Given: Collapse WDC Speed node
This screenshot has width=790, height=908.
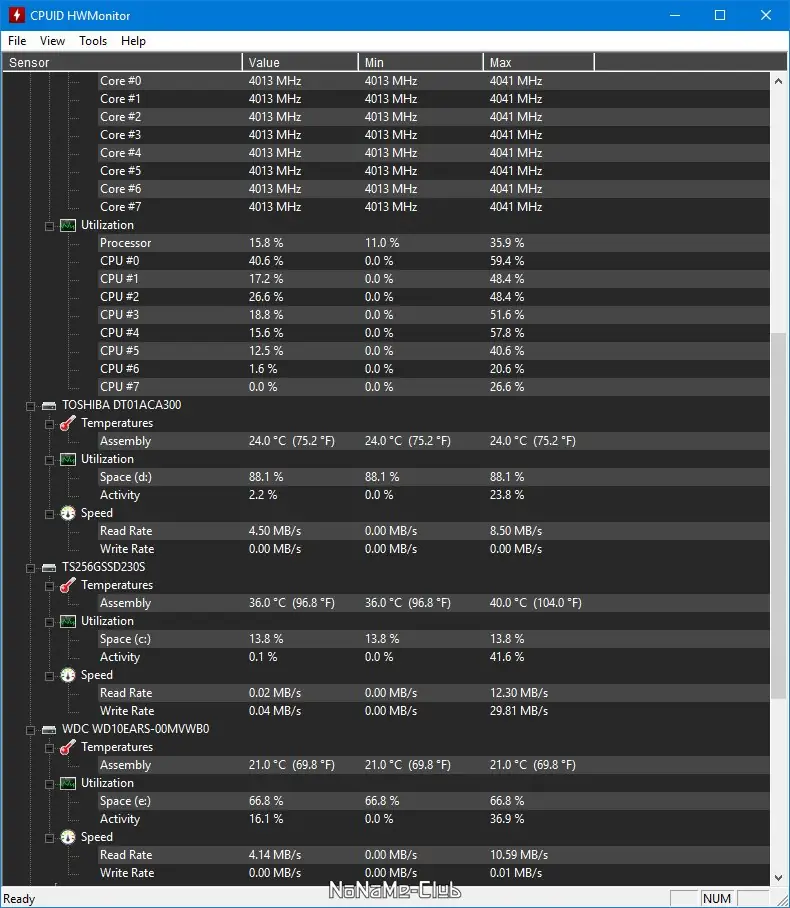Looking at the screenshot, I should 49,838.
